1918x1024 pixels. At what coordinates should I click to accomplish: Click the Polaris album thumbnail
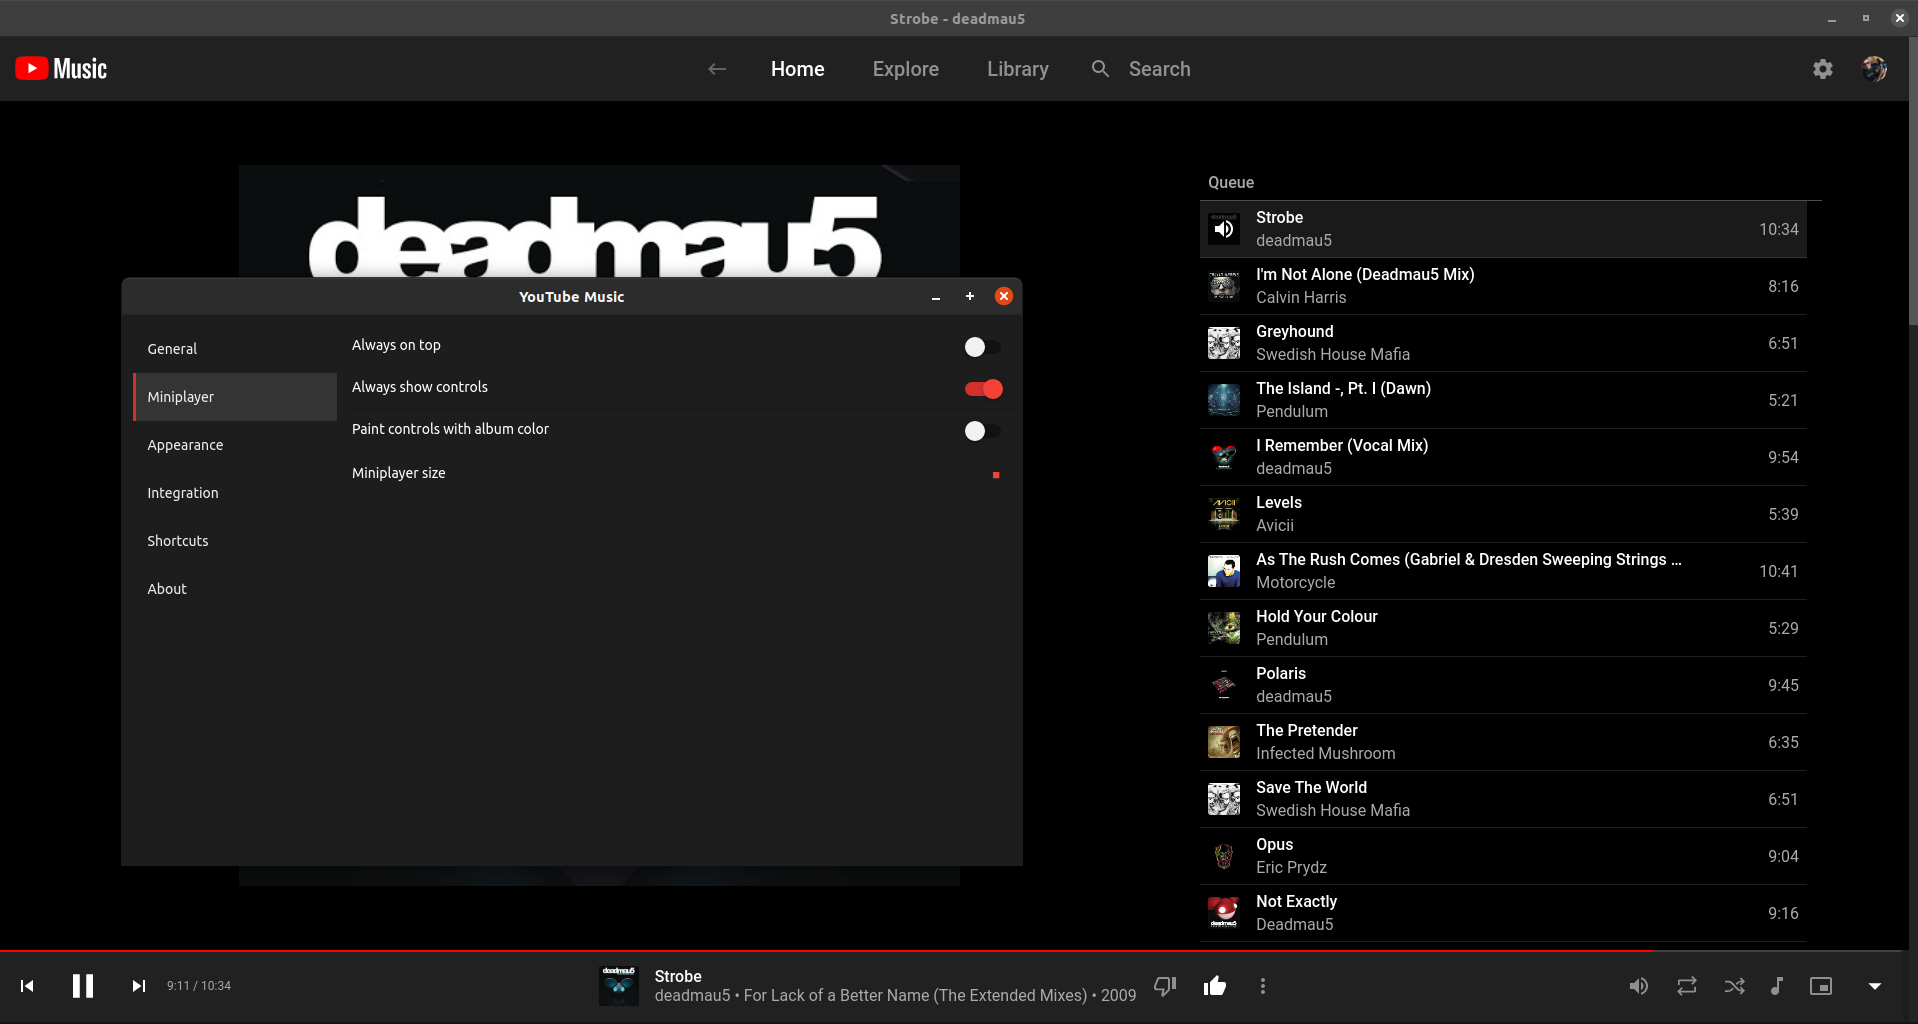[x=1224, y=685]
